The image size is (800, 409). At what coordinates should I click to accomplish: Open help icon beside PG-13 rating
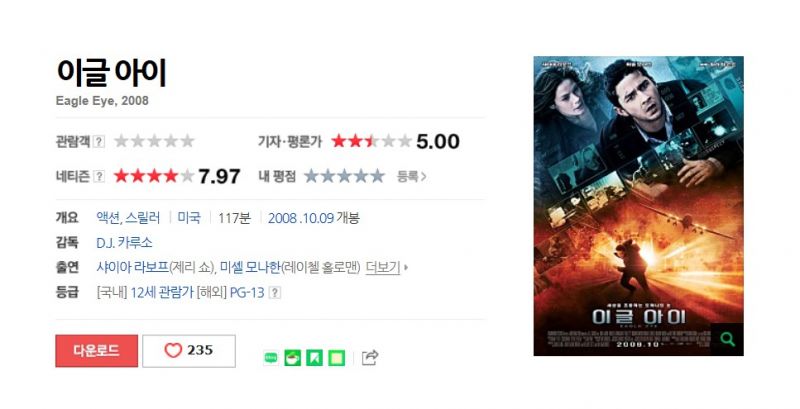click(x=275, y=293)
